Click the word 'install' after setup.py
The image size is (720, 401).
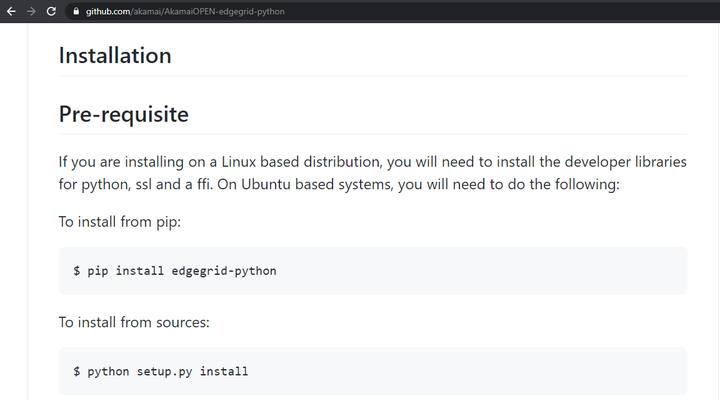(x=224, y=371)
